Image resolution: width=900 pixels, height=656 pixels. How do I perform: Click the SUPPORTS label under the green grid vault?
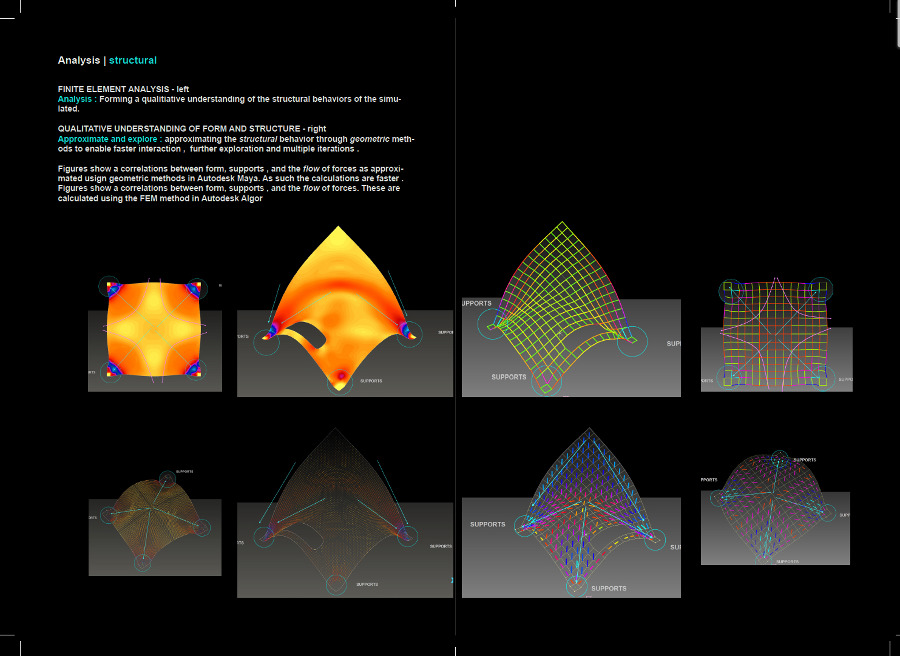coord(508,377)
